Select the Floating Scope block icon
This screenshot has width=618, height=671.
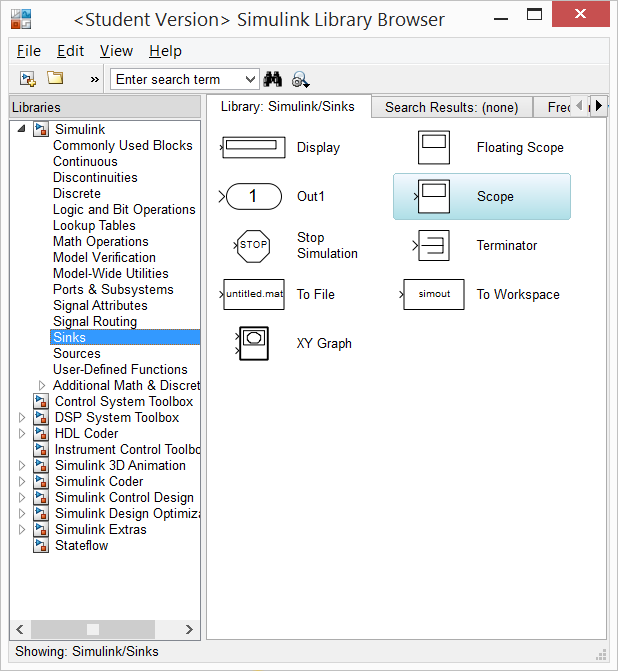pyautogui.click(x=434, y=148)
